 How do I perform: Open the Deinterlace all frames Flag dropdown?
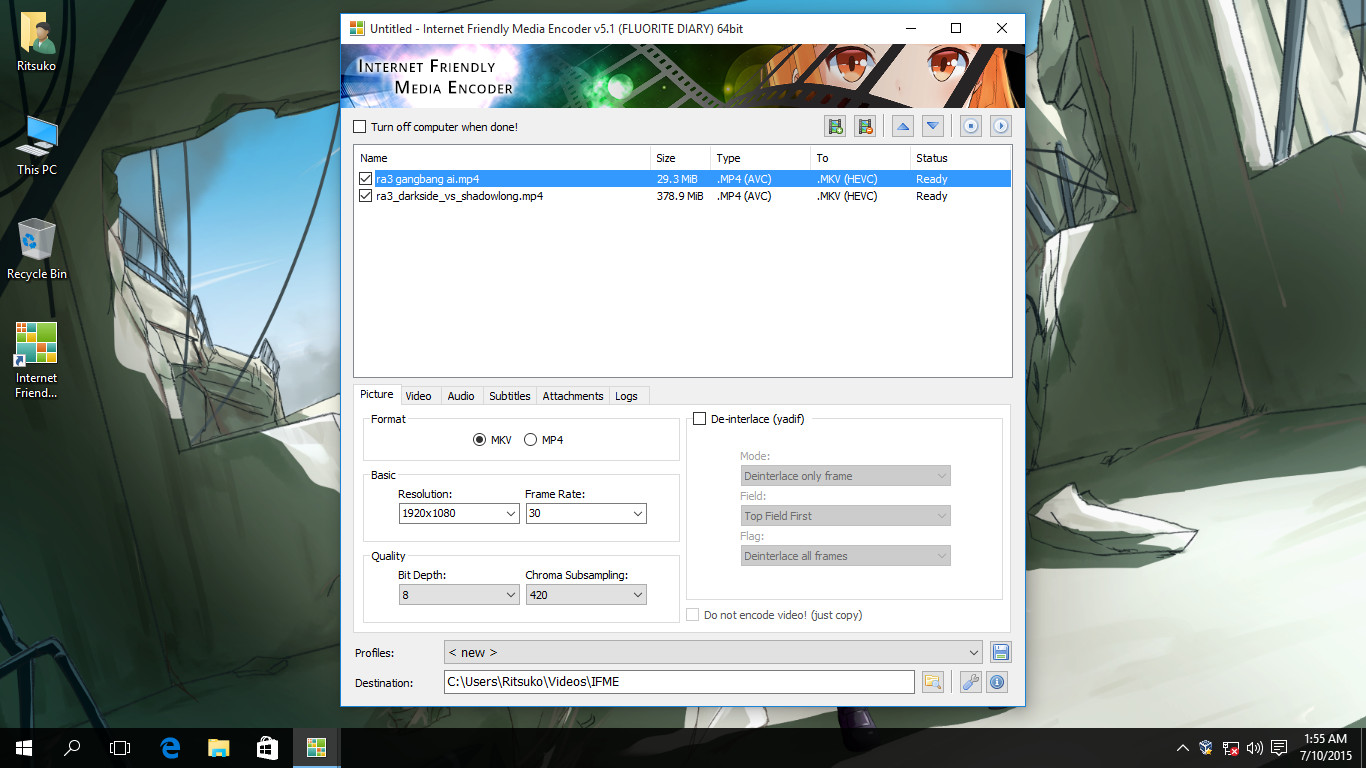point(846,556)
